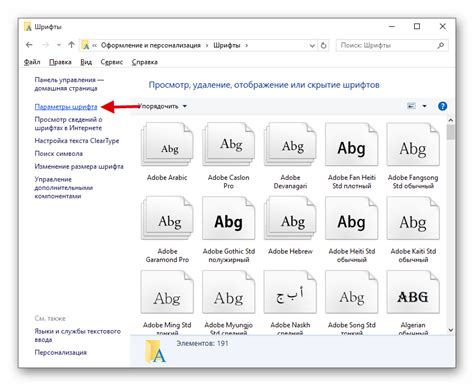474x386 pixels.
Task: Open the Сервис menu
Action: click(112, 62)
